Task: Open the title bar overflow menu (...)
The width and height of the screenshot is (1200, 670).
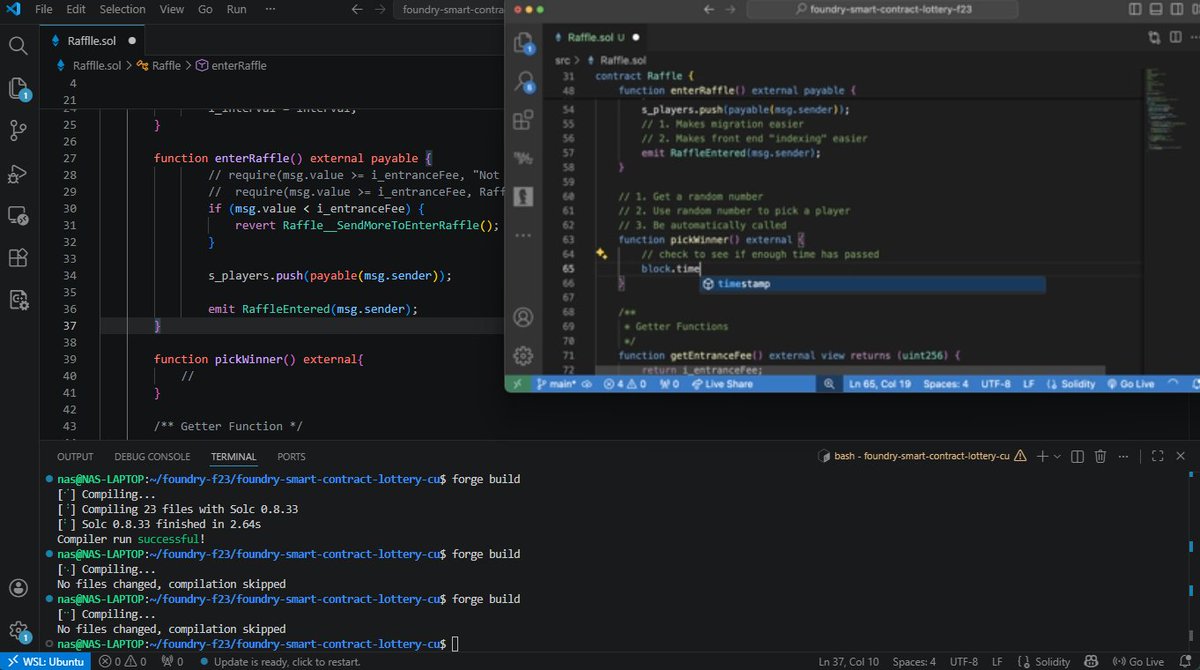Action: coord(268,8)
